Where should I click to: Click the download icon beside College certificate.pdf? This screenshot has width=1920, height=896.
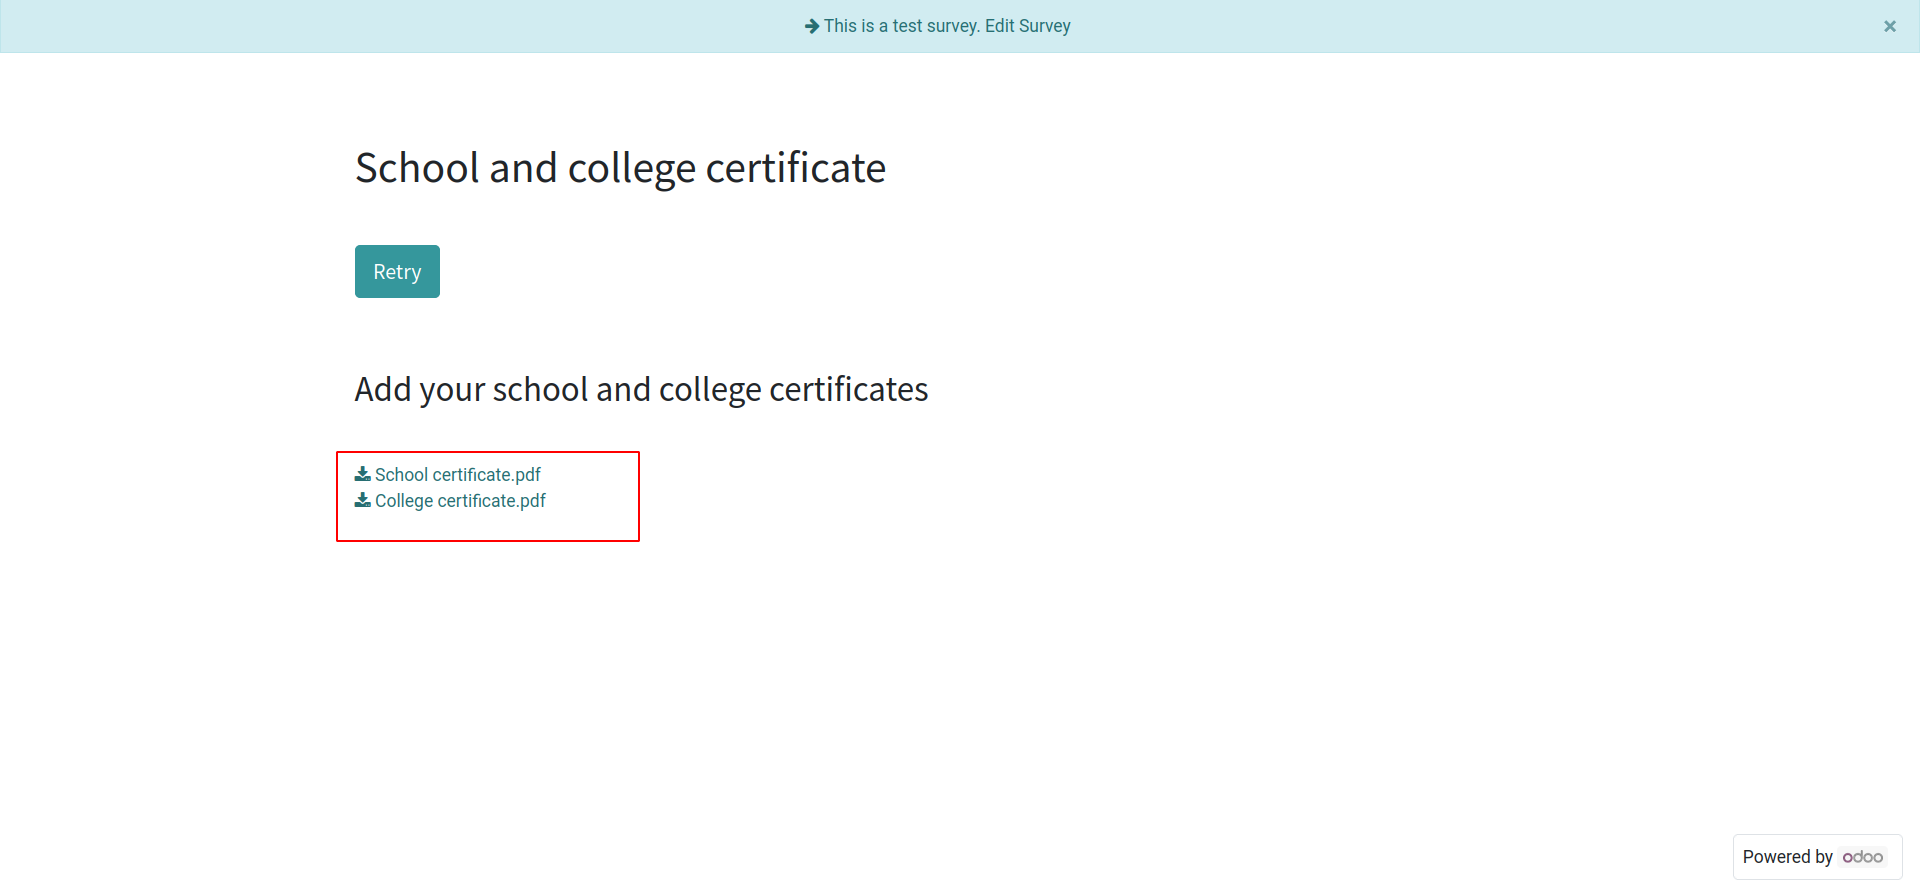pyautogui.click(x=363, y=500)
